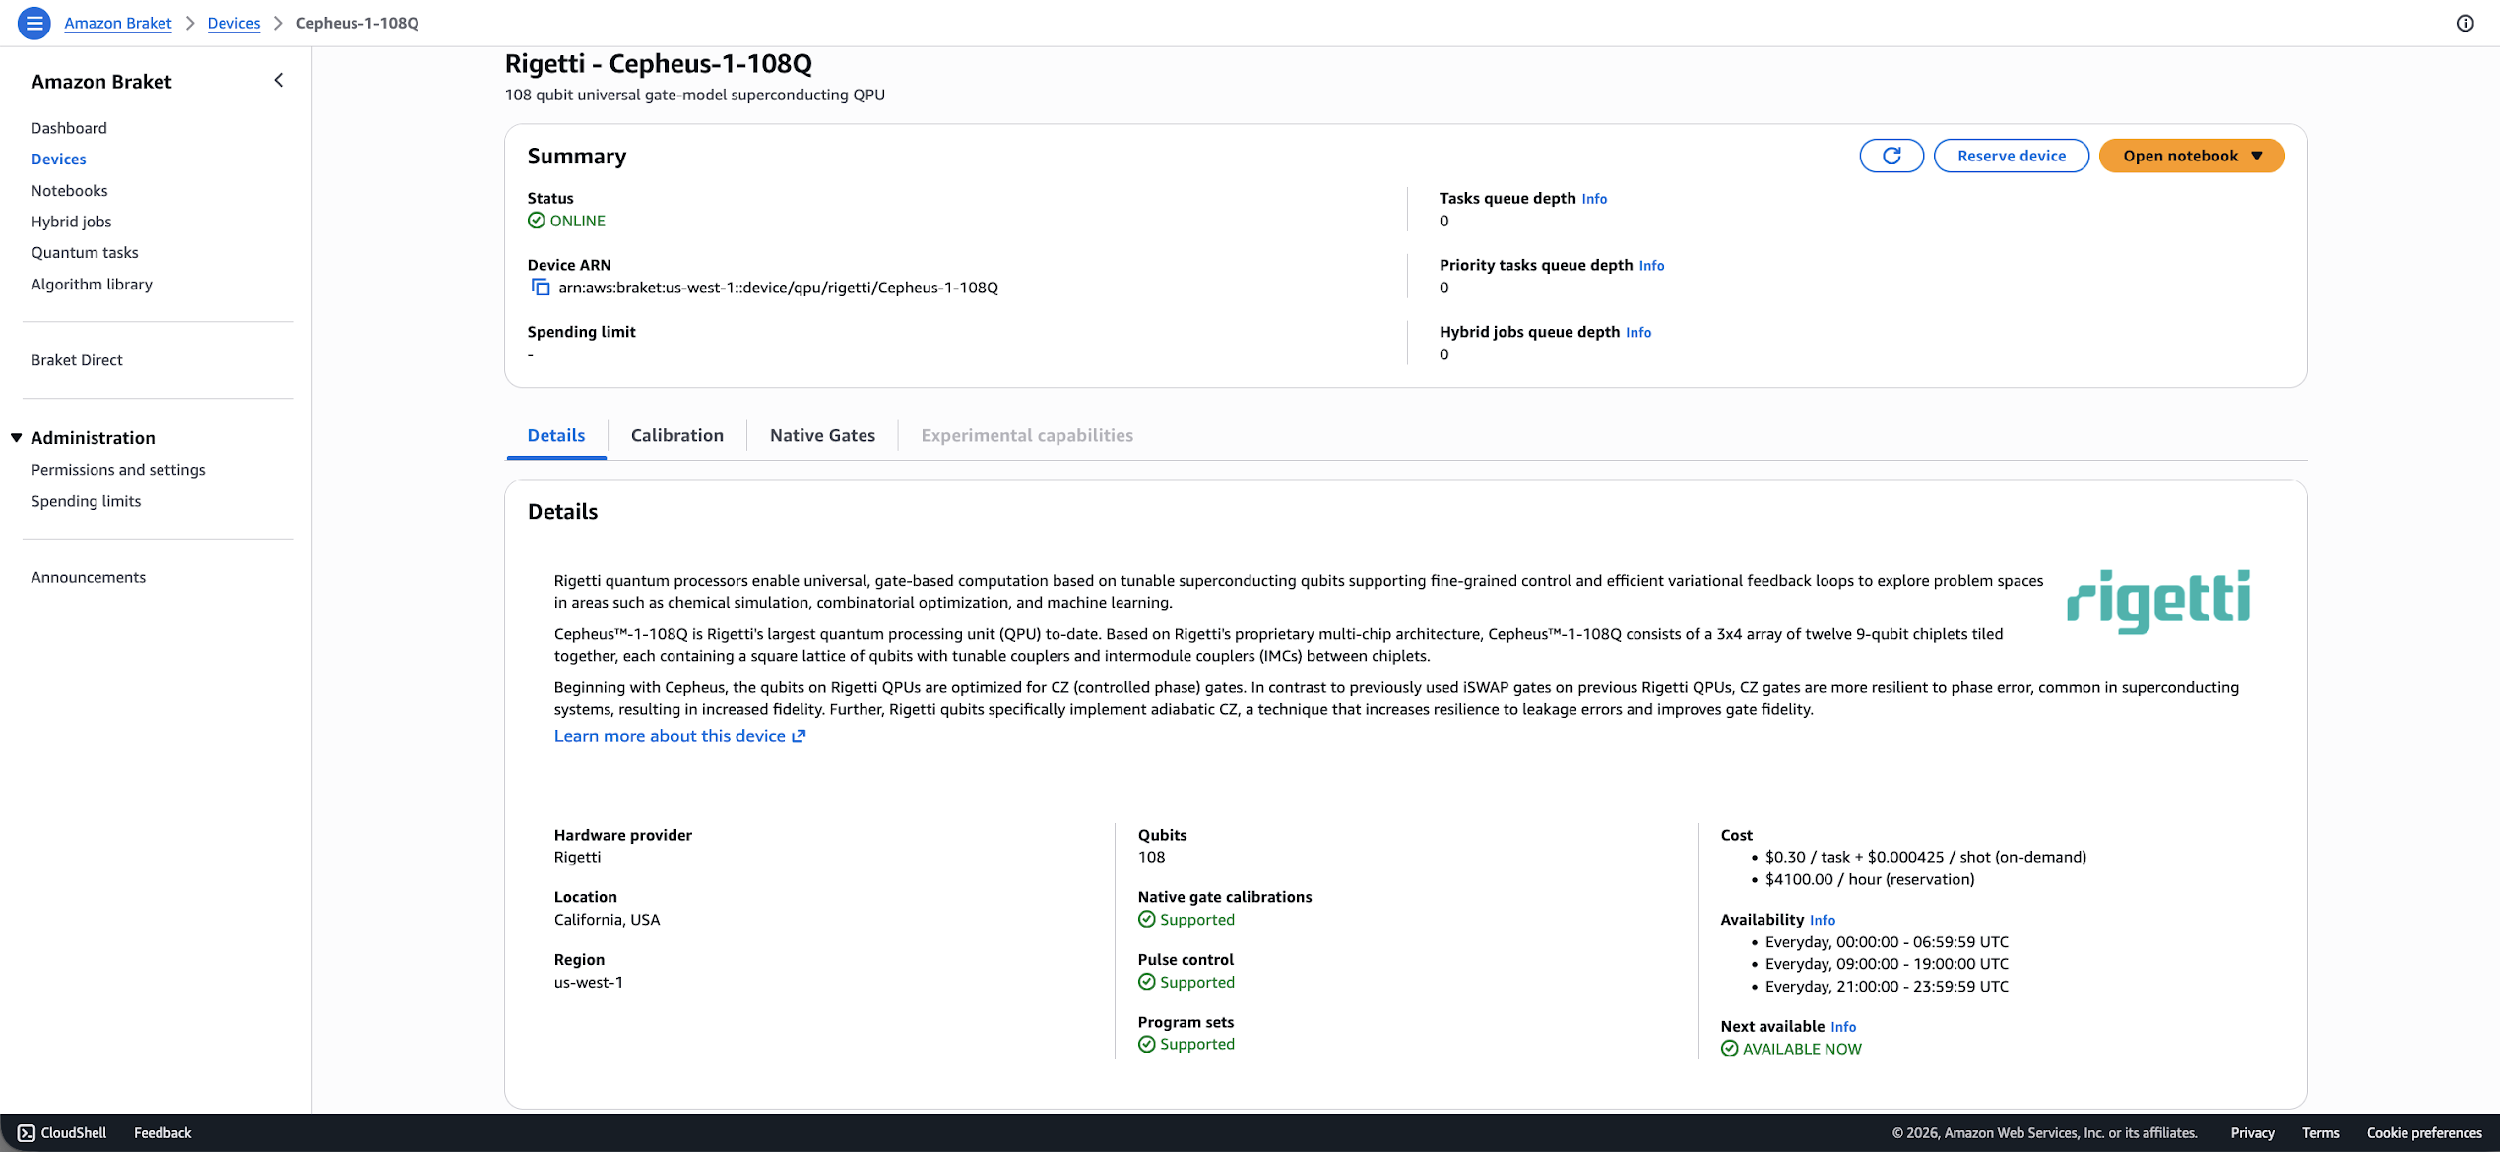Screen dimensions: 2500x1152
Task: Refresh the device summary
Action: click(1891, 156)
